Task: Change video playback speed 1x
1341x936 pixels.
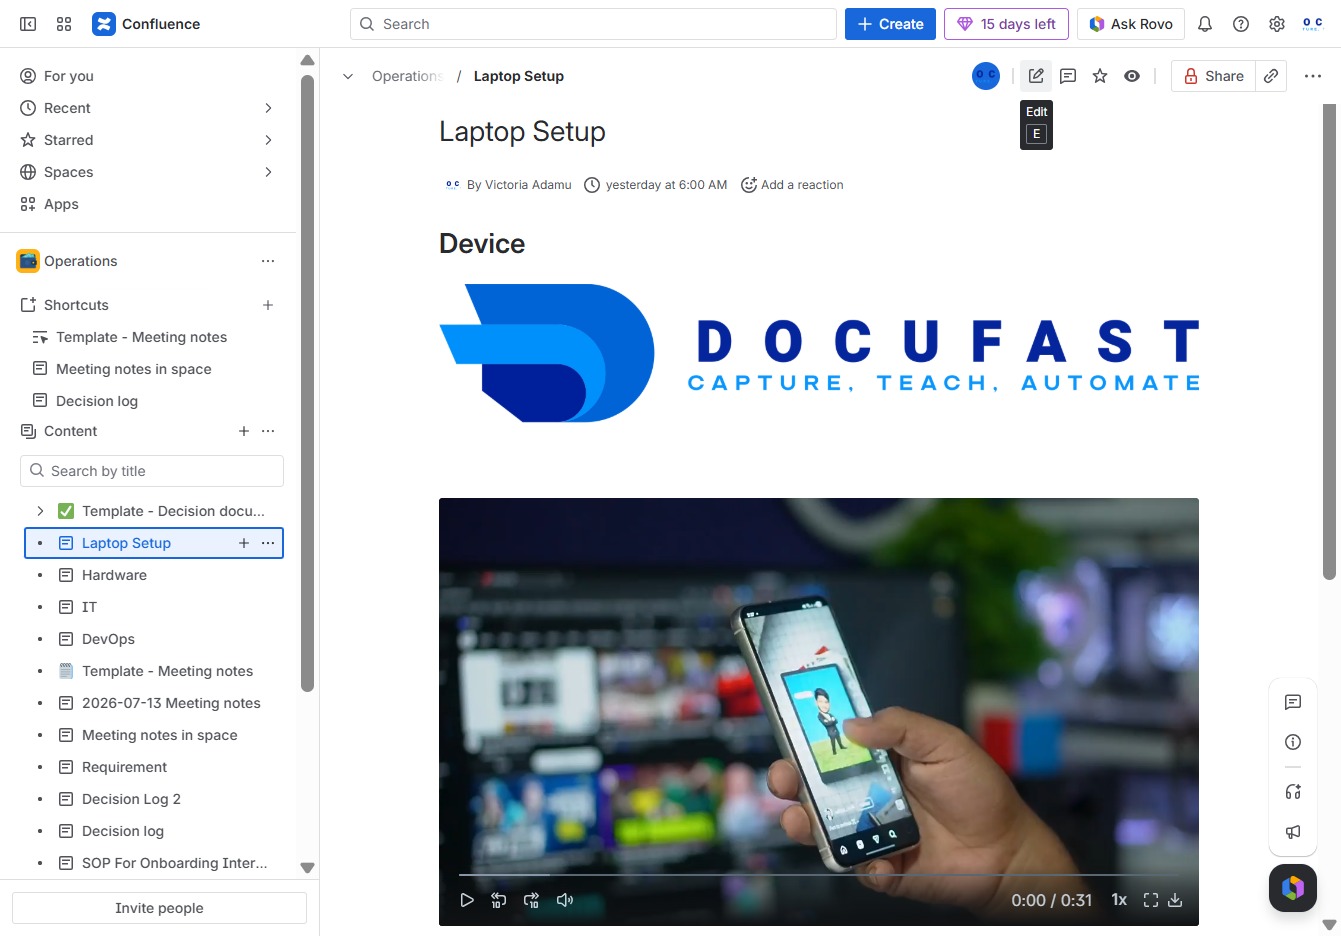Action: [x=1119, y=900]
